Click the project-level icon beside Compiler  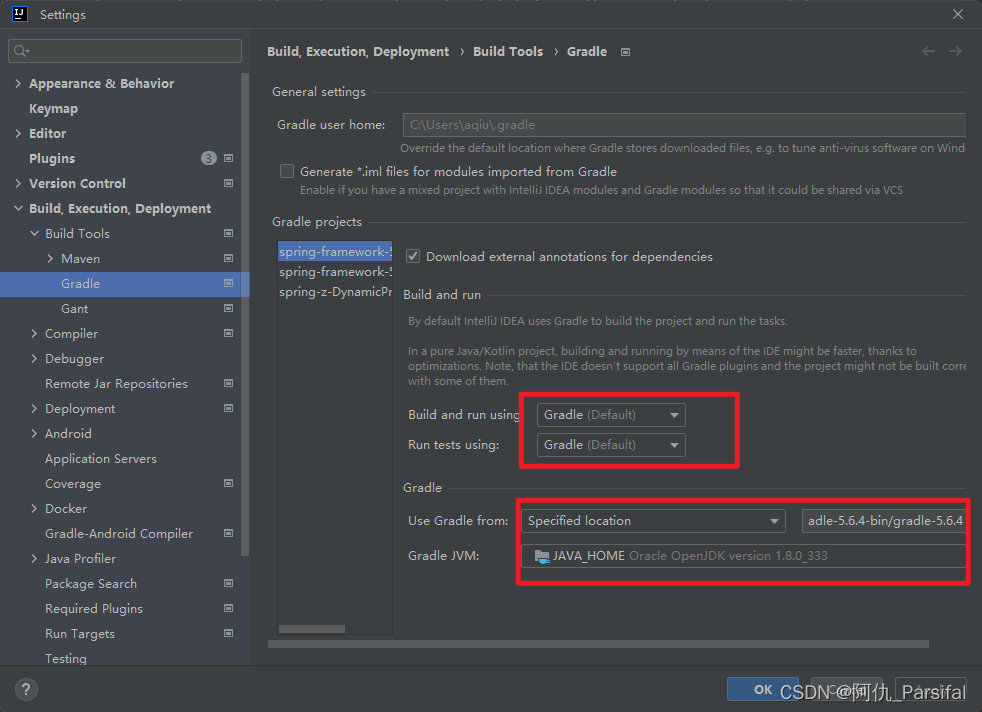[229, 334]
